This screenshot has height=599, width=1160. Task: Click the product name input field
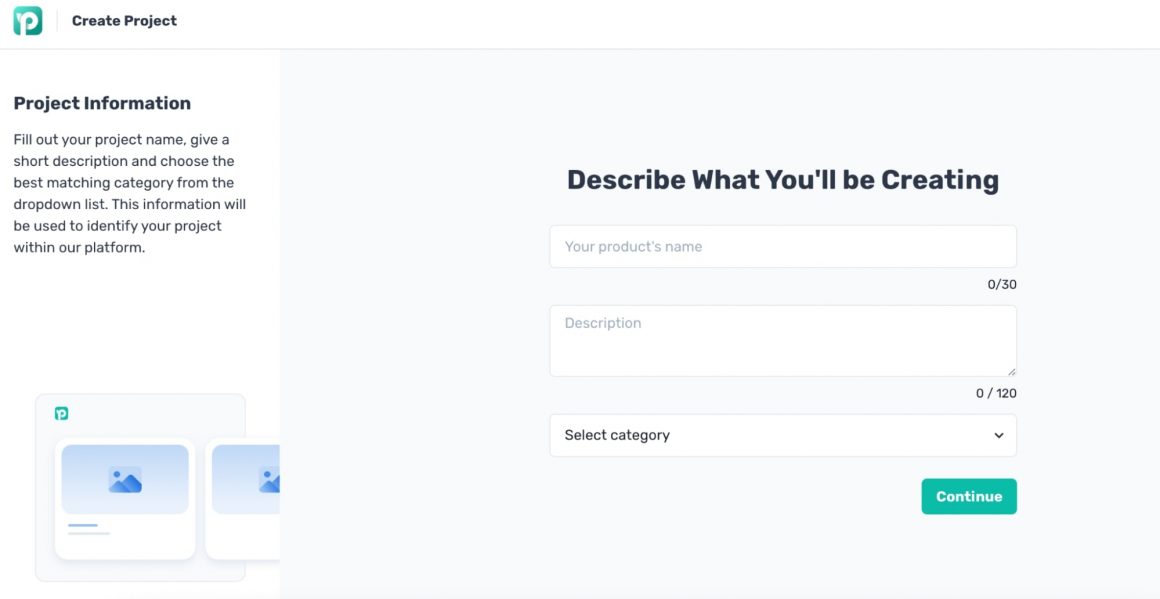pyautogui.click(x=782, y=246)
